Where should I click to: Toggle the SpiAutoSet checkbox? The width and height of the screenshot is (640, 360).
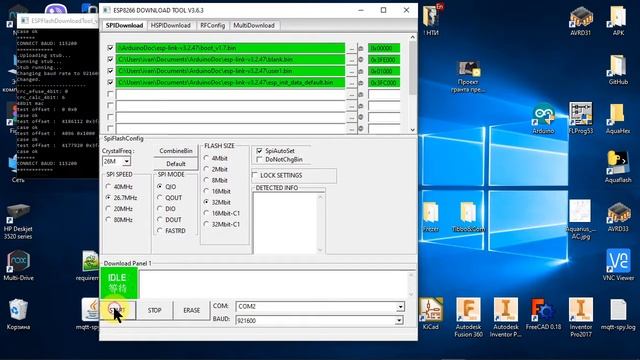click(x=259, y=151)
